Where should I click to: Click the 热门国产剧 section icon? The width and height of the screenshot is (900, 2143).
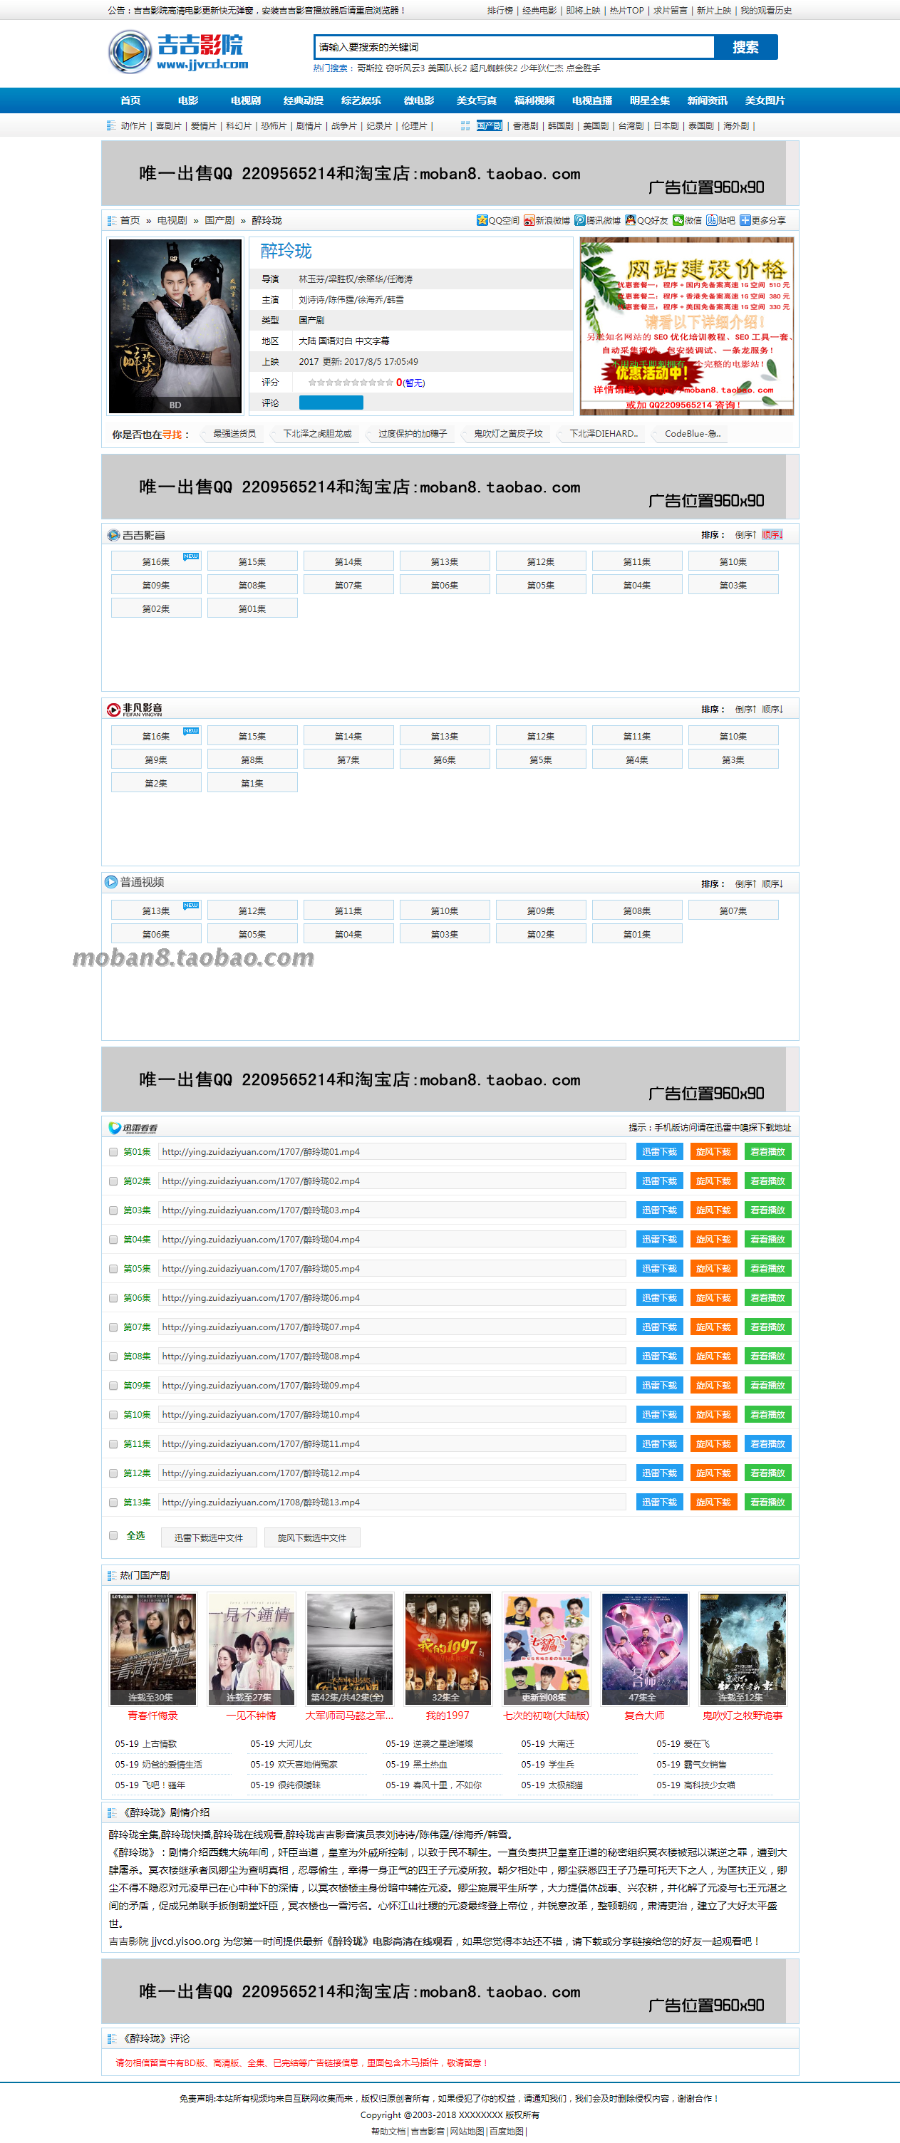[x=112, y=1575]
